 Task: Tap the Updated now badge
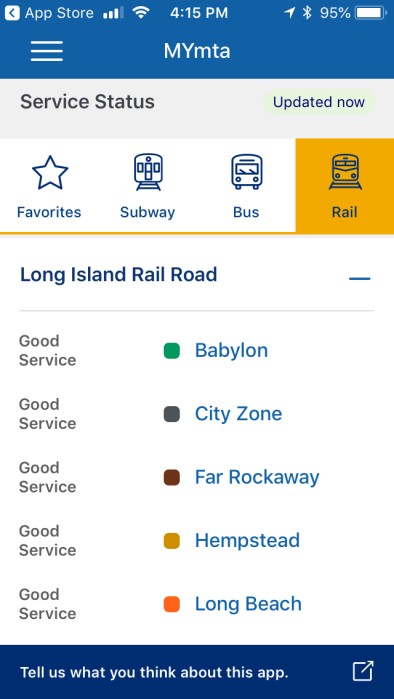[319, 102]
